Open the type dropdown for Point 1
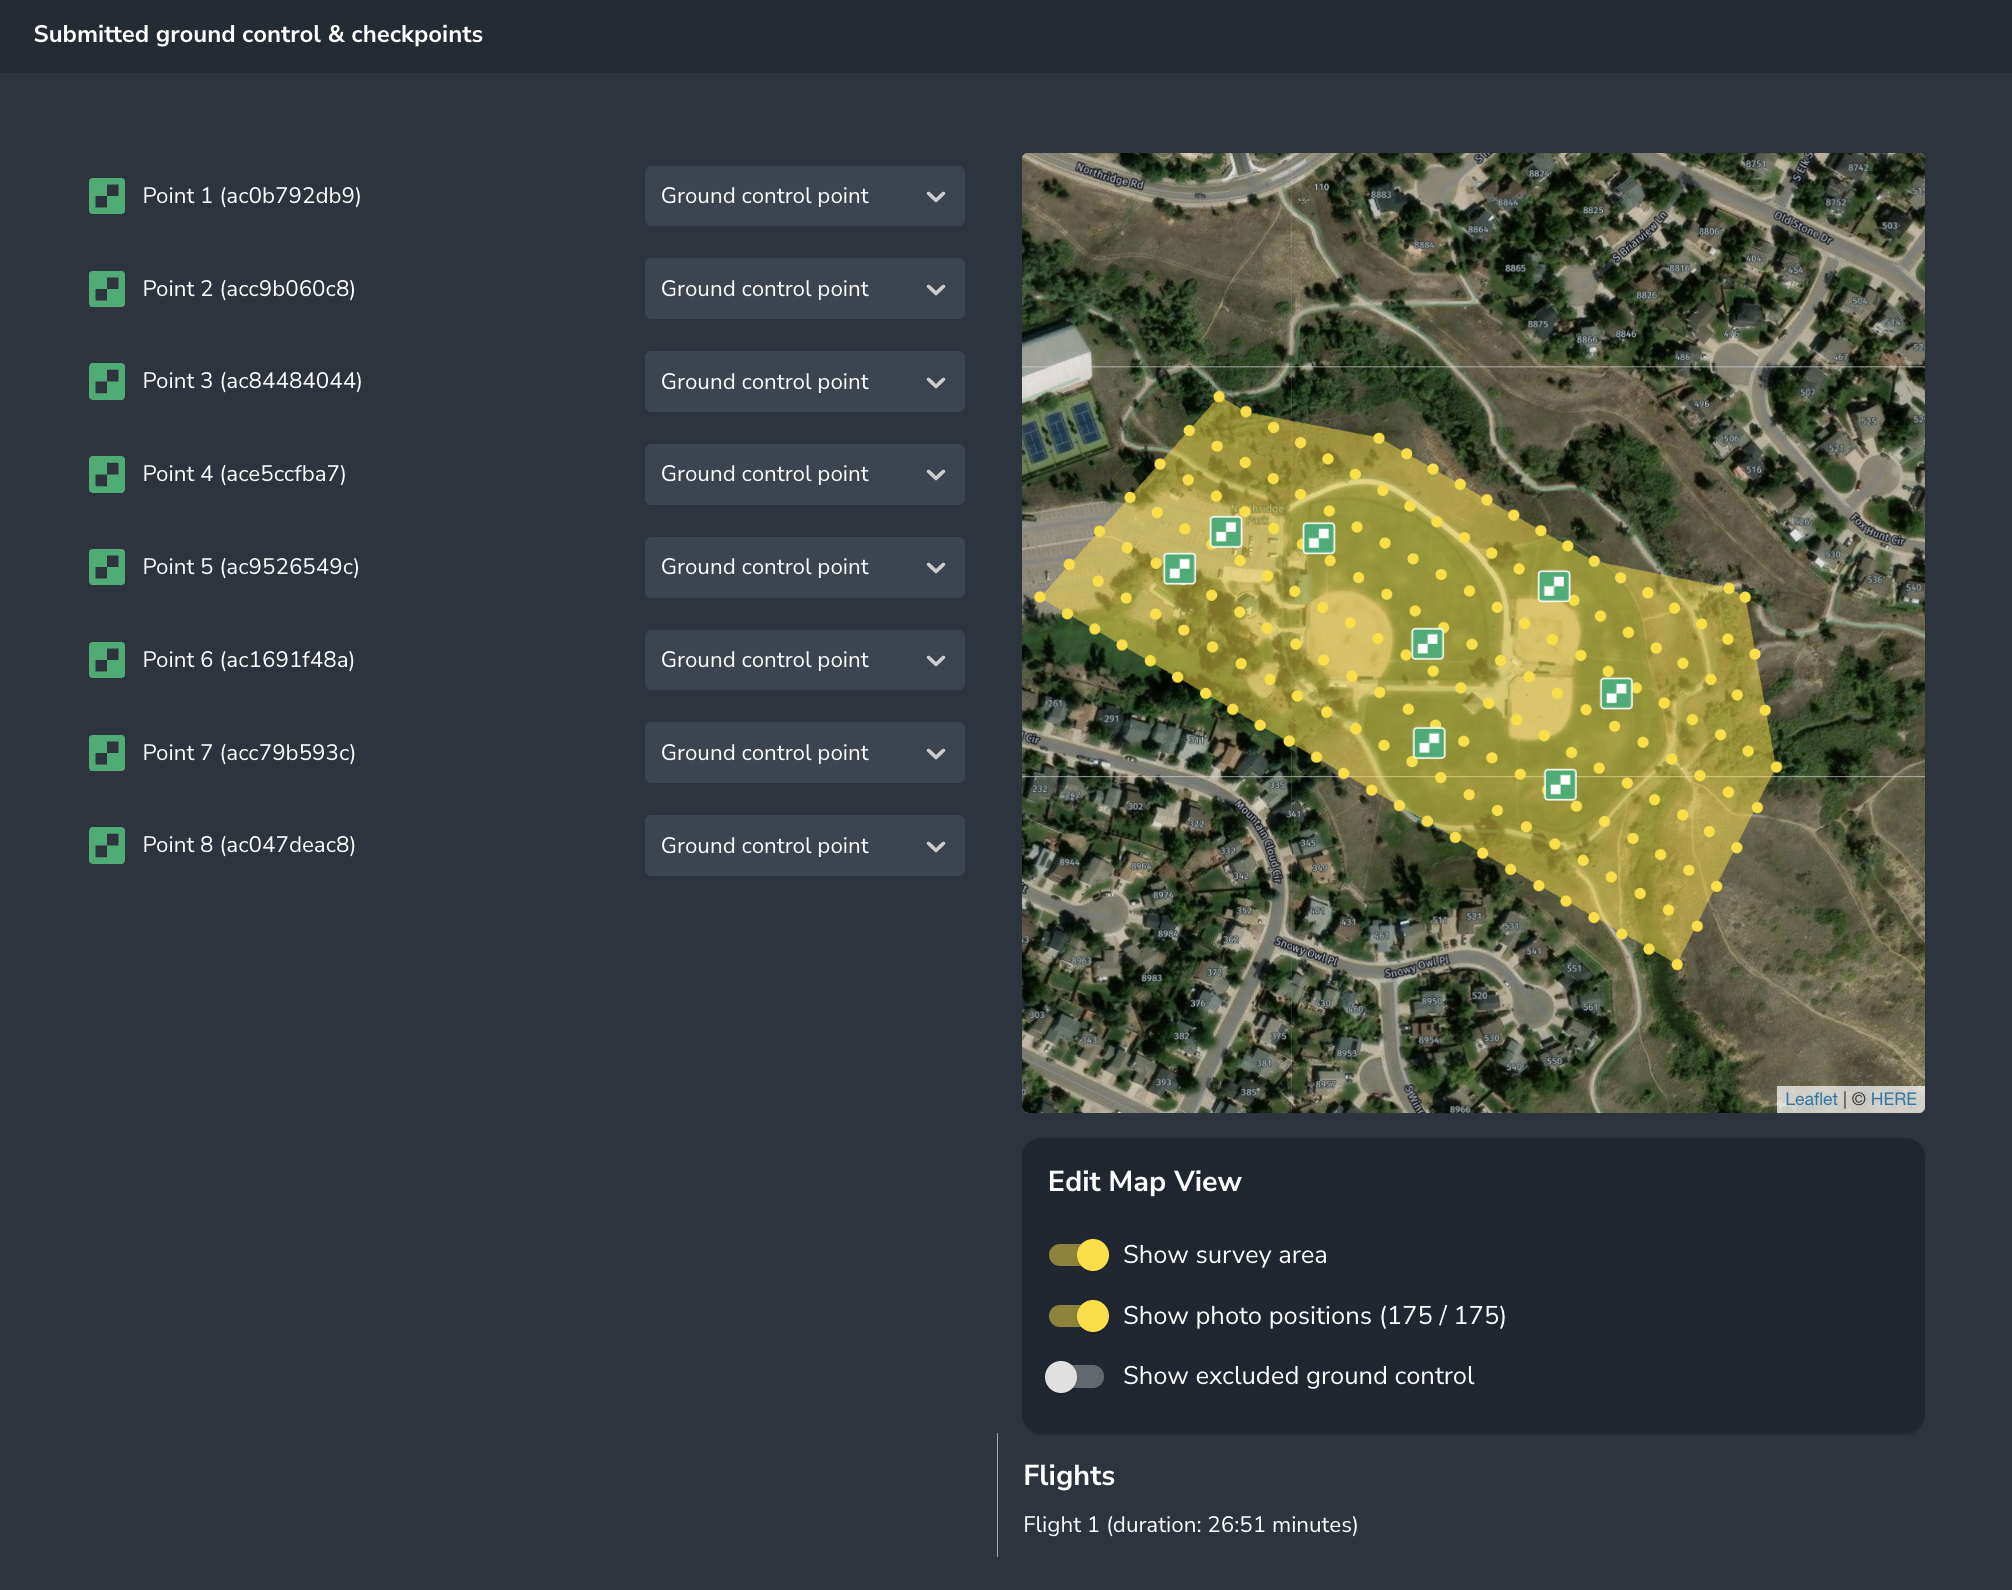Viewport: 2012px width, 1590px height. tap(804, 196)
